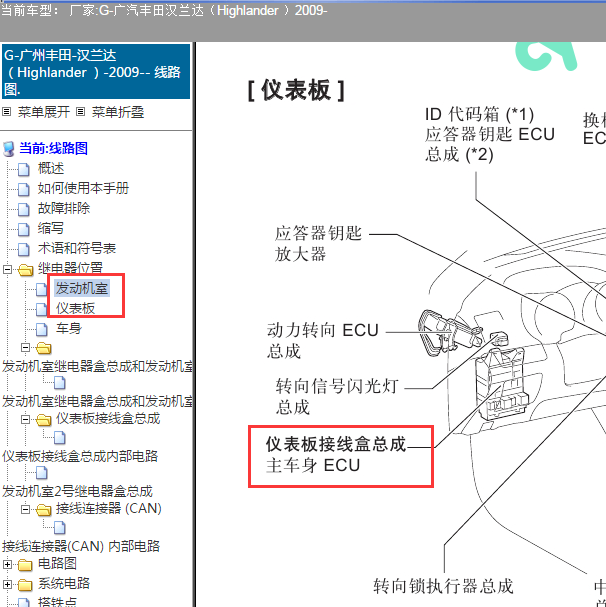Viewport: 606px width, 607px height.
Task: Click the folder icon of 继电器位置
Action: [26, 270]
